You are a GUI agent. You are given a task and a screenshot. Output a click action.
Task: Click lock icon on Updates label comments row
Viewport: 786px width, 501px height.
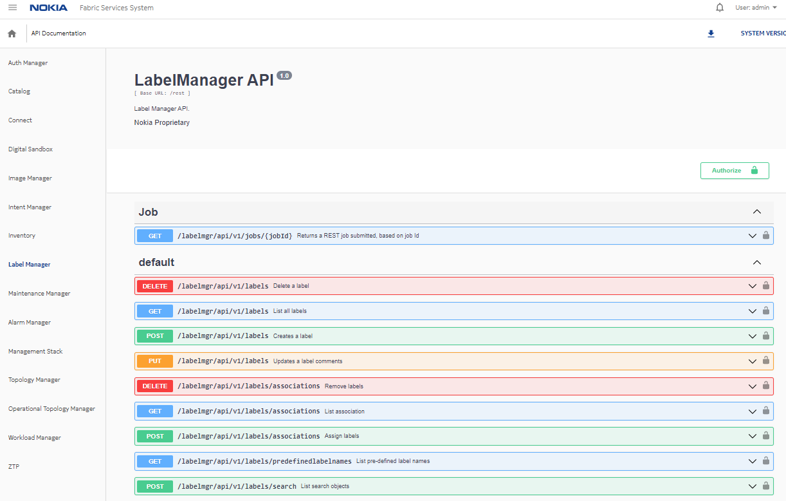coord(766,360)
